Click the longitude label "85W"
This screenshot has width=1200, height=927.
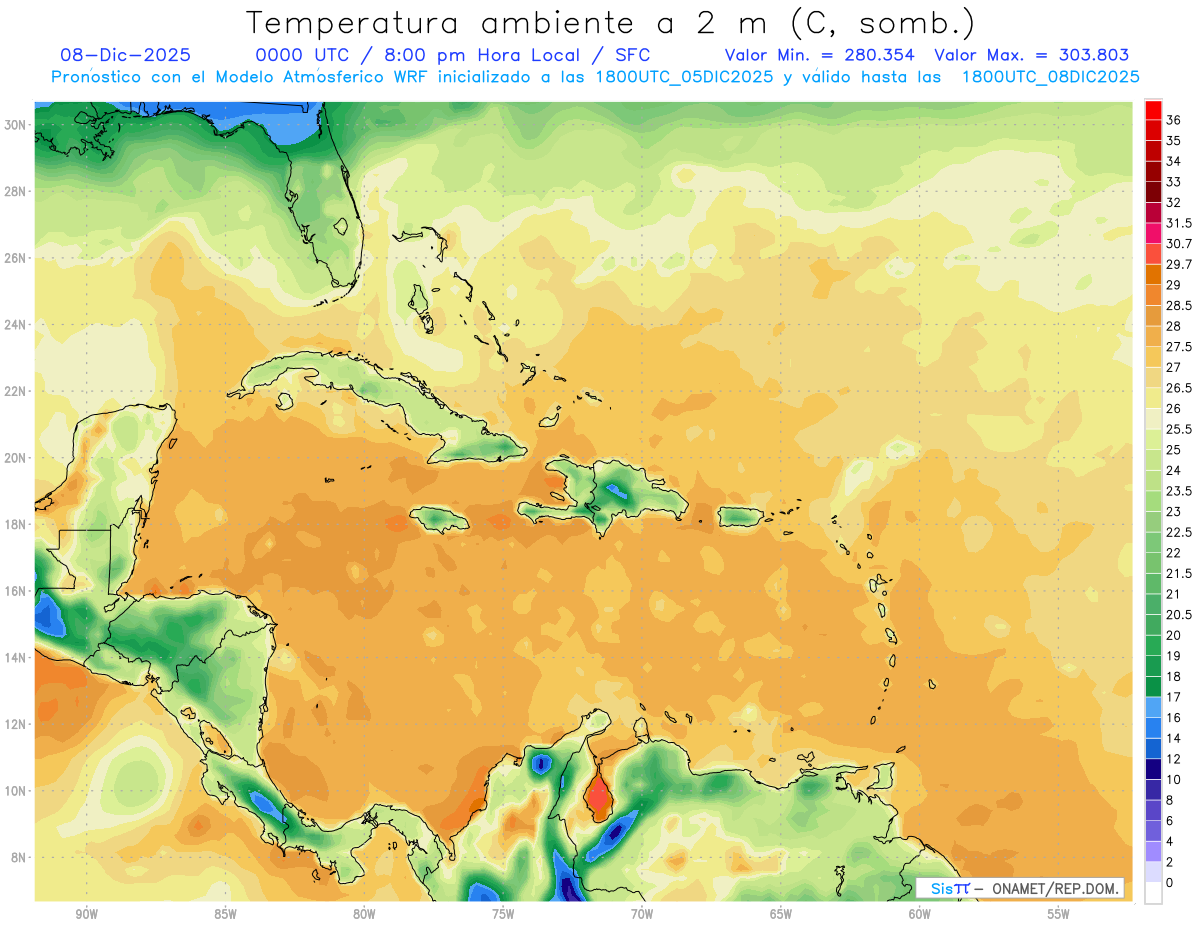coord(225,914)
